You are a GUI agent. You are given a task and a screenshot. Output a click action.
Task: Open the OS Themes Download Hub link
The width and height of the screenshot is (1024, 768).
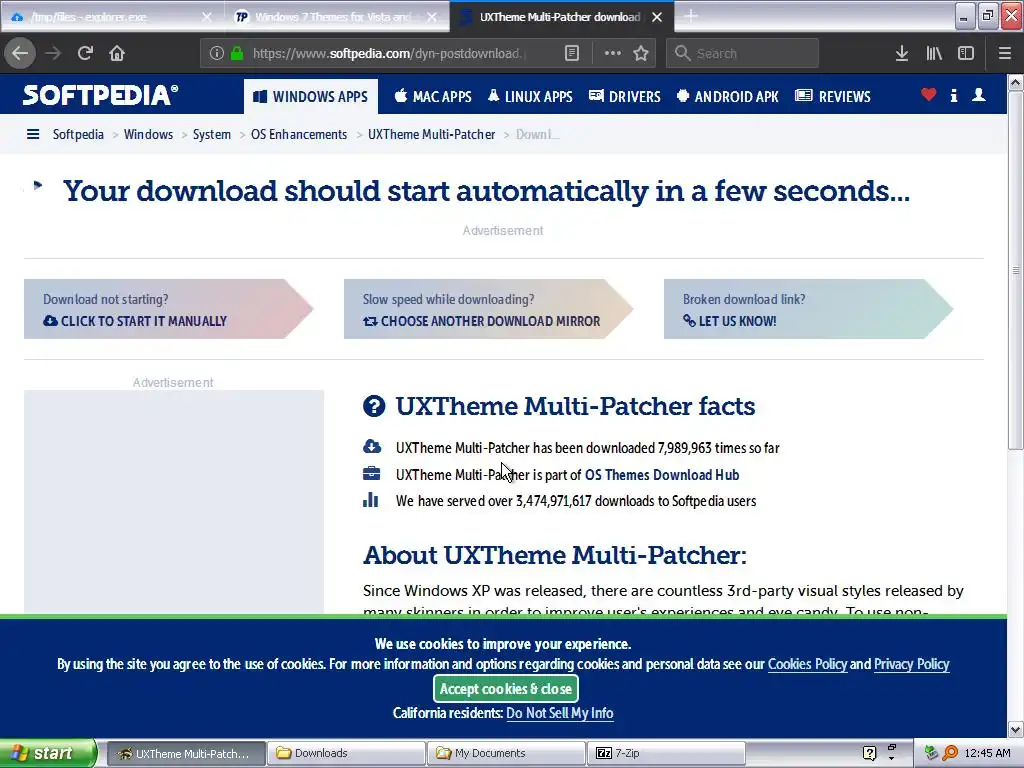point(662,475)
